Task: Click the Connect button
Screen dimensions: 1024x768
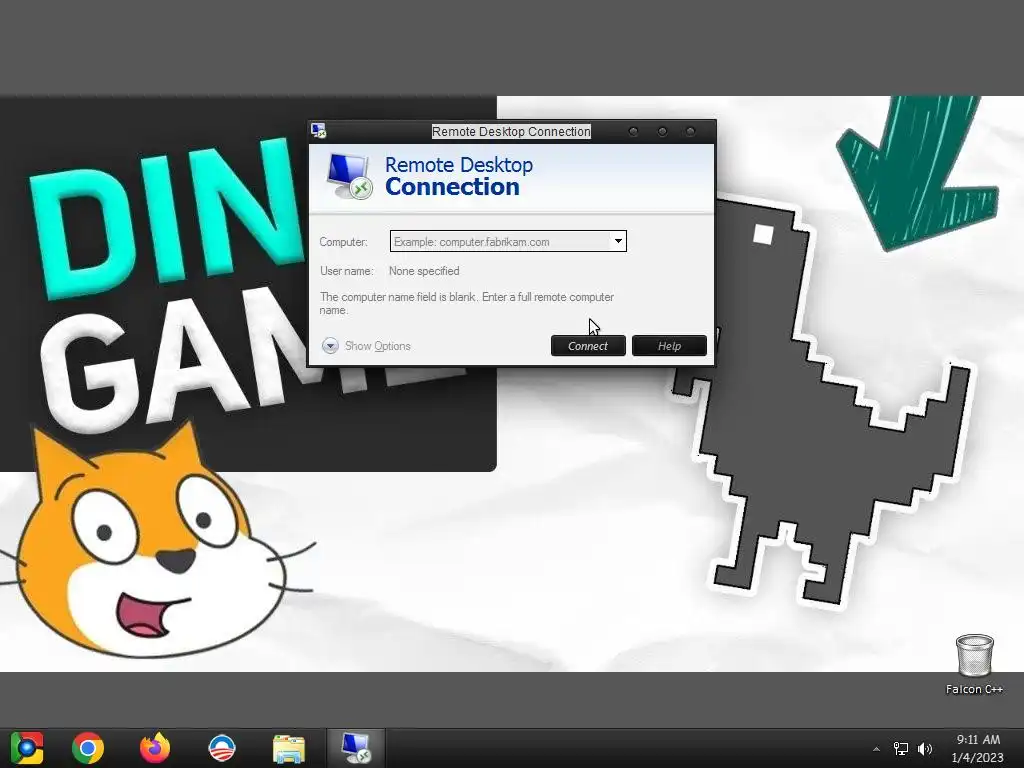Action: point(588,345)
